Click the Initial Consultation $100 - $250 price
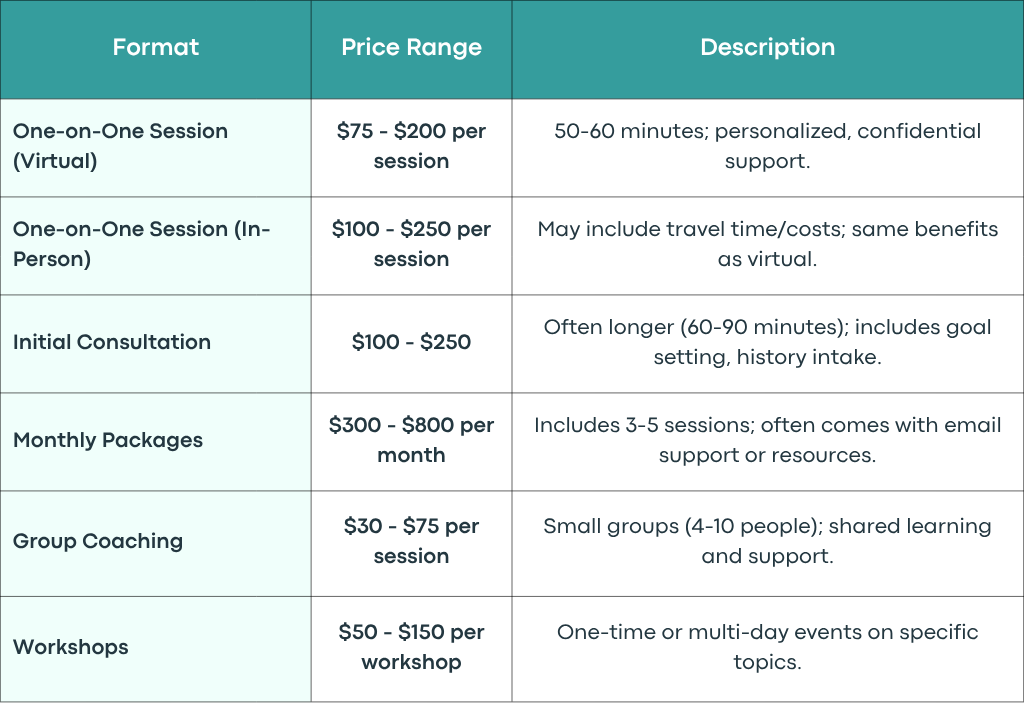This screenshot has height=703, width=1024. coord(411,342)
